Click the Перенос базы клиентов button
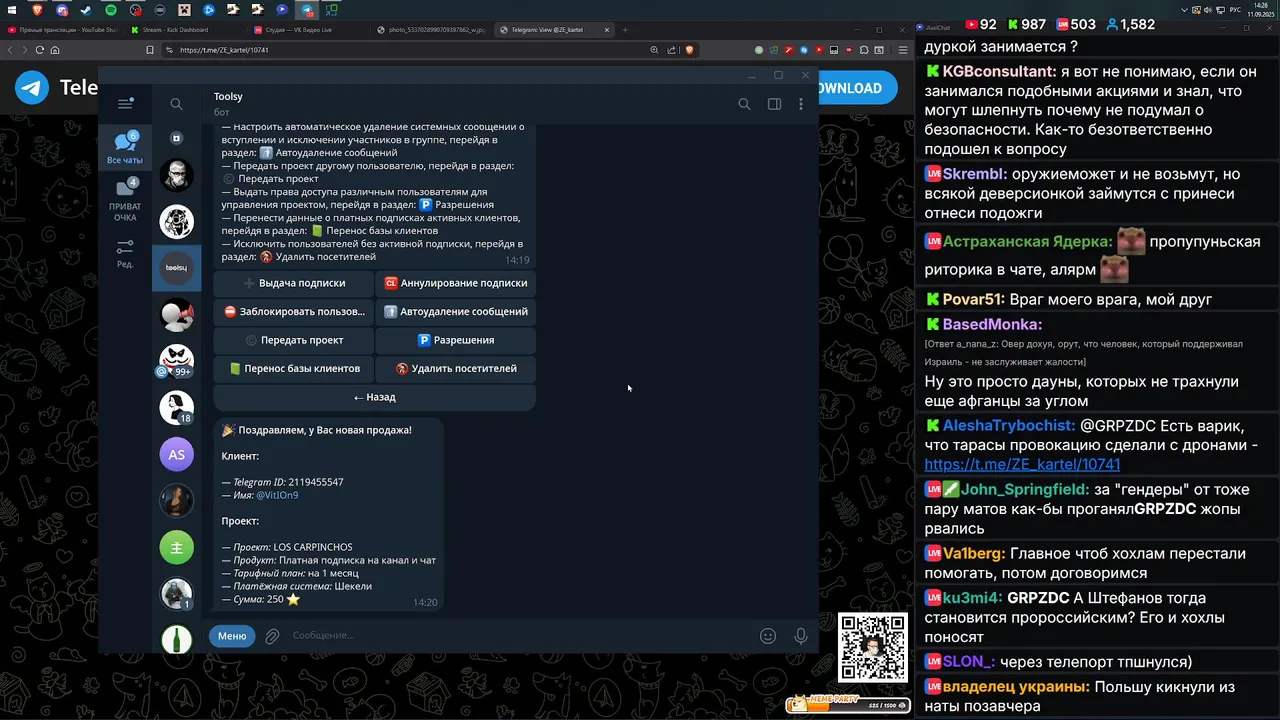Image resolution: width=1280 pixels, height=720 pixels. coord(294,368)
